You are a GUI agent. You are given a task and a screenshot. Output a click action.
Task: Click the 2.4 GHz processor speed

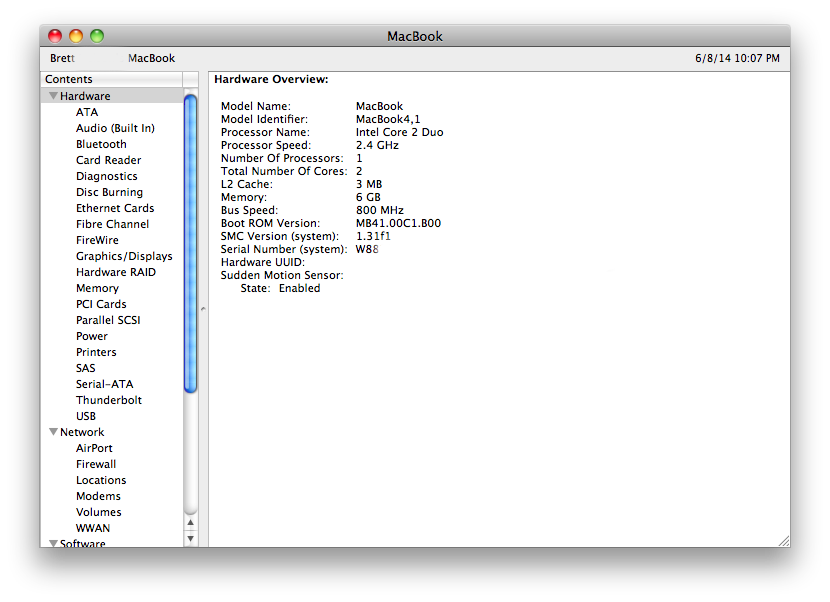[377, 145]
